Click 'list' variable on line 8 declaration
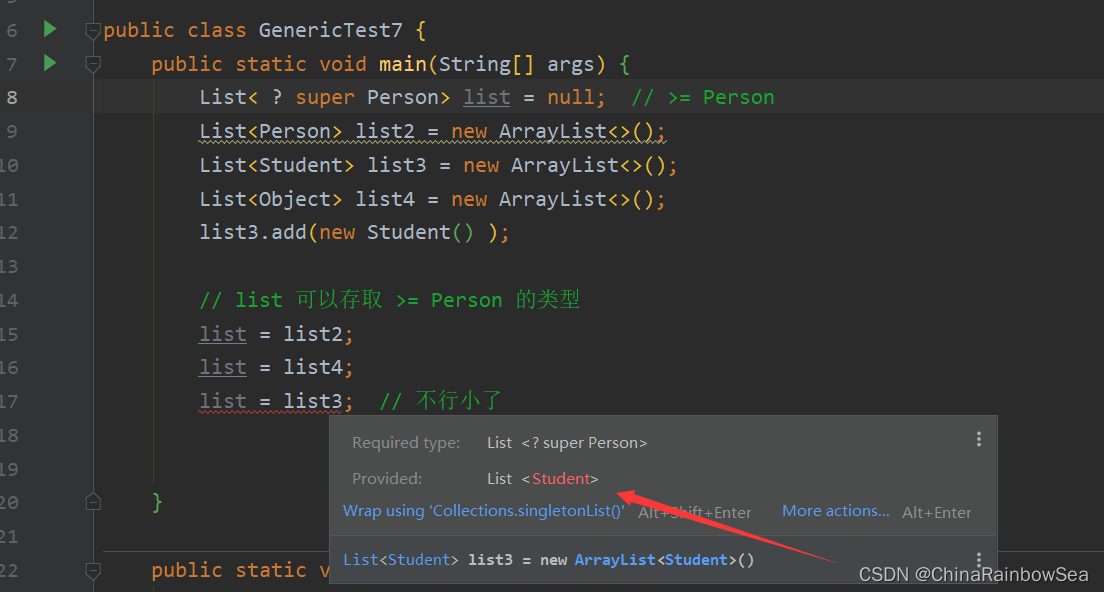Viewport: 1104px width, 592px height. click(x=487, y=97)
